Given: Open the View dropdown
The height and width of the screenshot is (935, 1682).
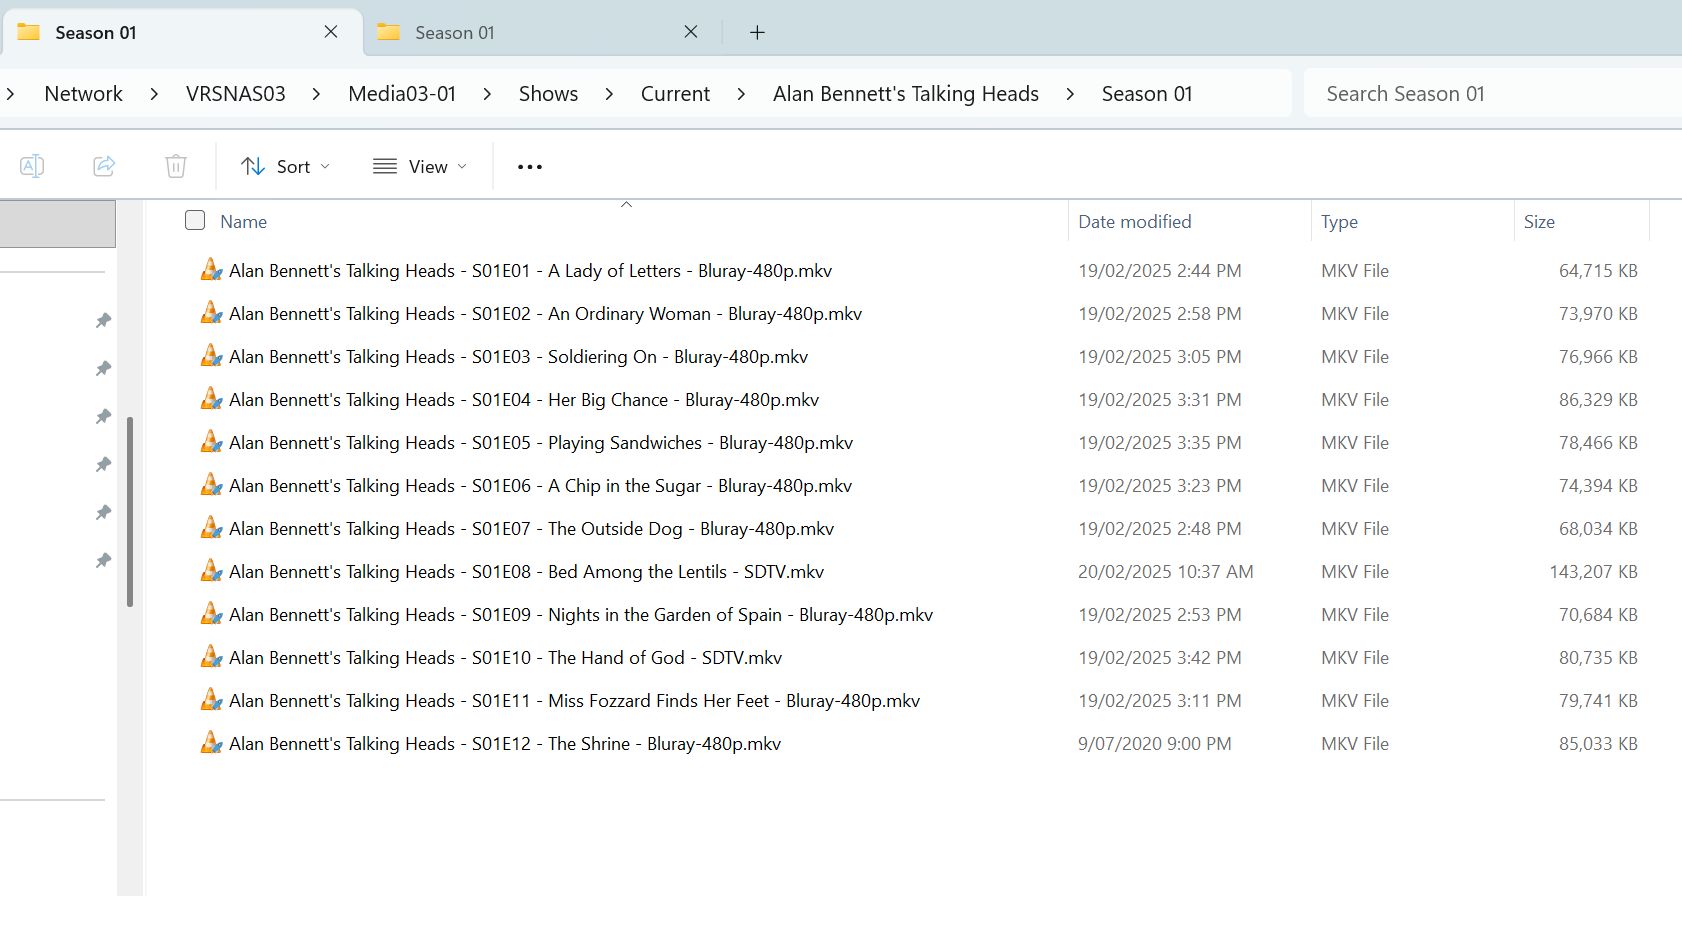Looking at the screenshot, I should (x=420, y=167).
